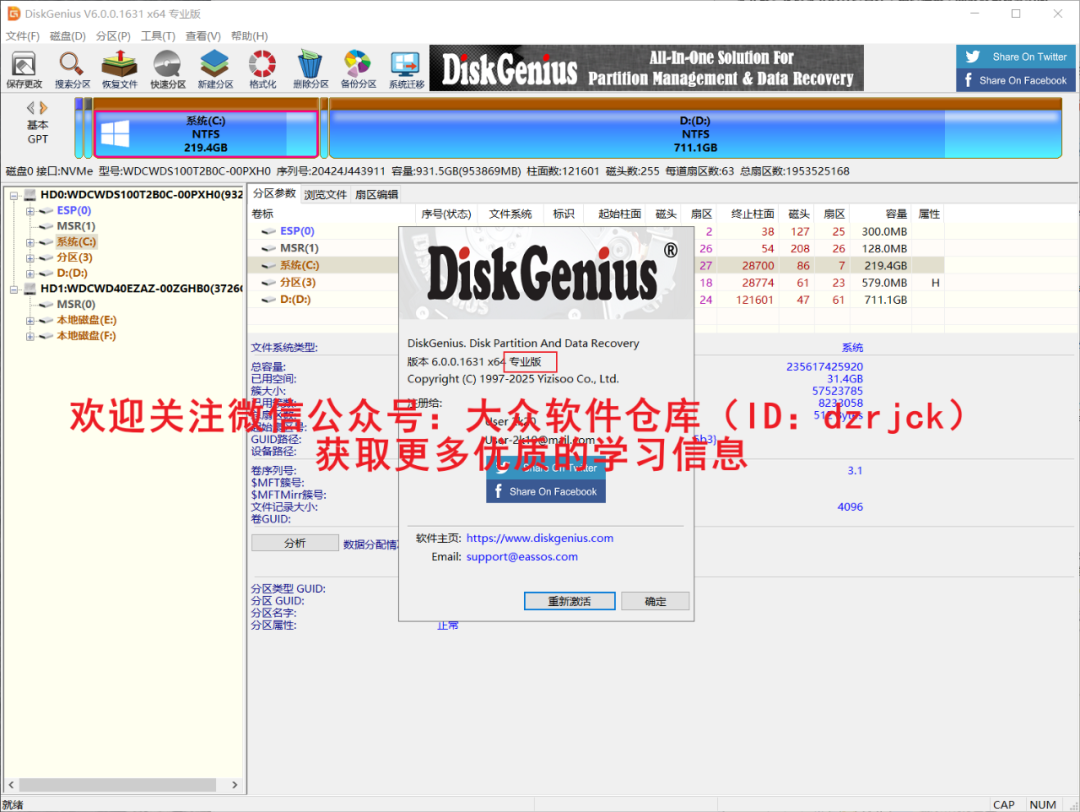This screenshot has height=812, width=1080.
Task: Click the Delete Partition (删除分区) toolbar icon
Action: click(x=310, y=70)
